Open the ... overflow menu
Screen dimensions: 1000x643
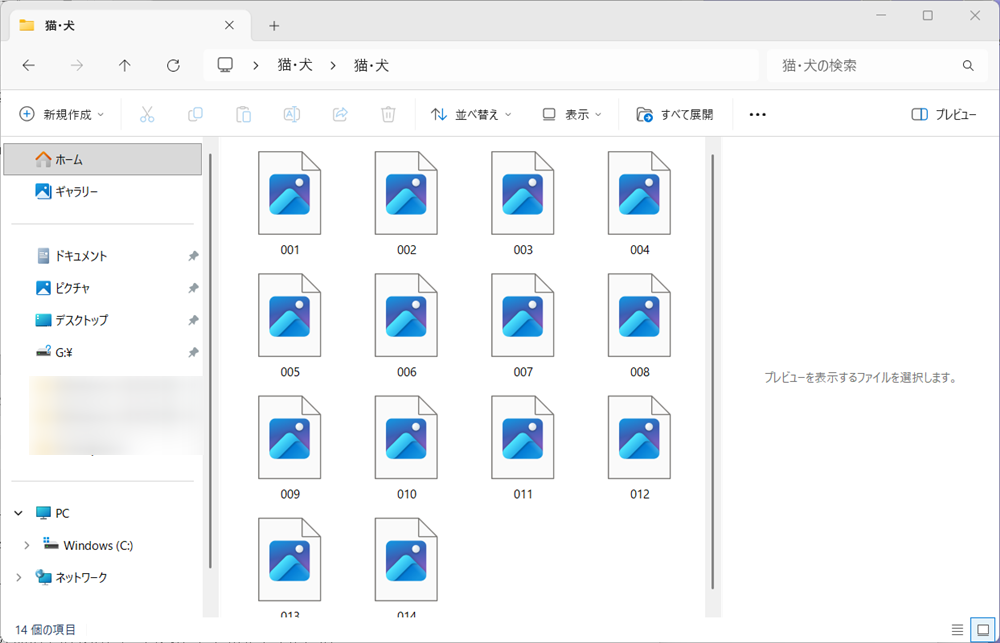(x=757, y=113)
